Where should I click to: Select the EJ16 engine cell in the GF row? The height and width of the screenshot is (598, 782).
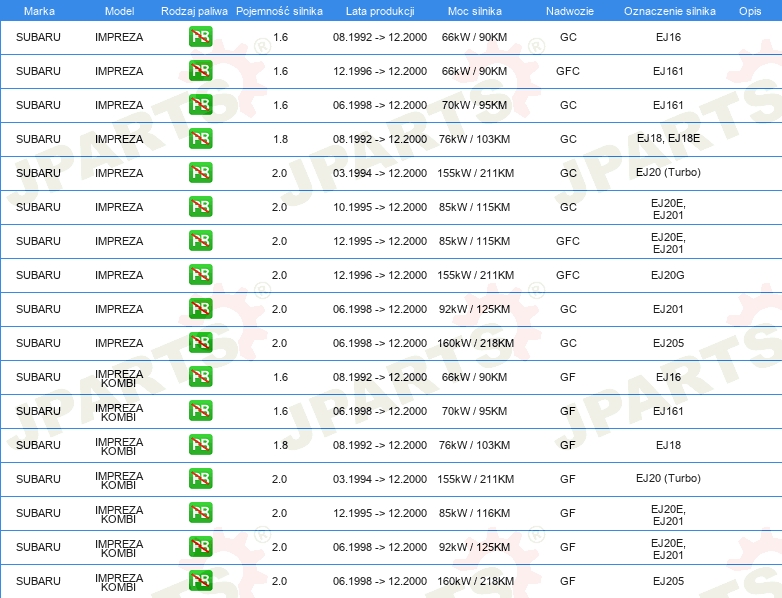coord(668,377)
